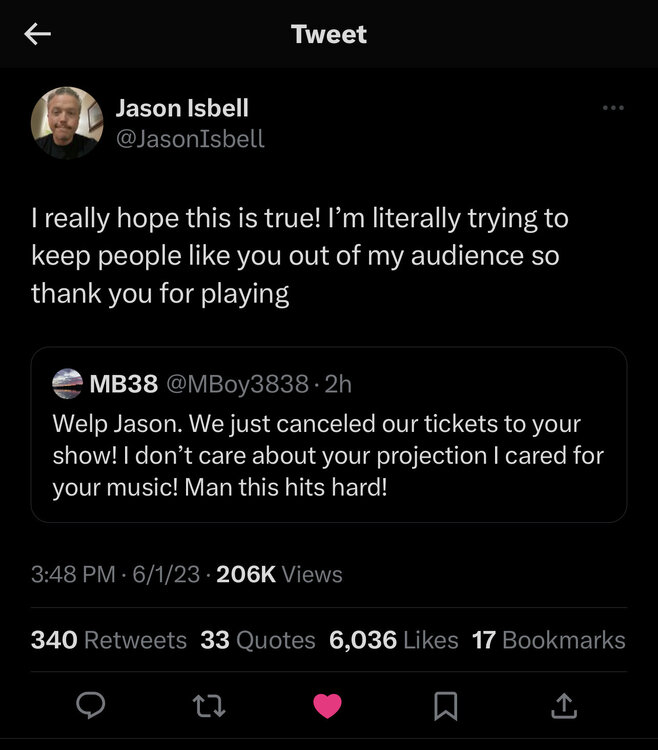Open Jason Isbell's profile picture
Screen dimensions: 658x750
67,122
